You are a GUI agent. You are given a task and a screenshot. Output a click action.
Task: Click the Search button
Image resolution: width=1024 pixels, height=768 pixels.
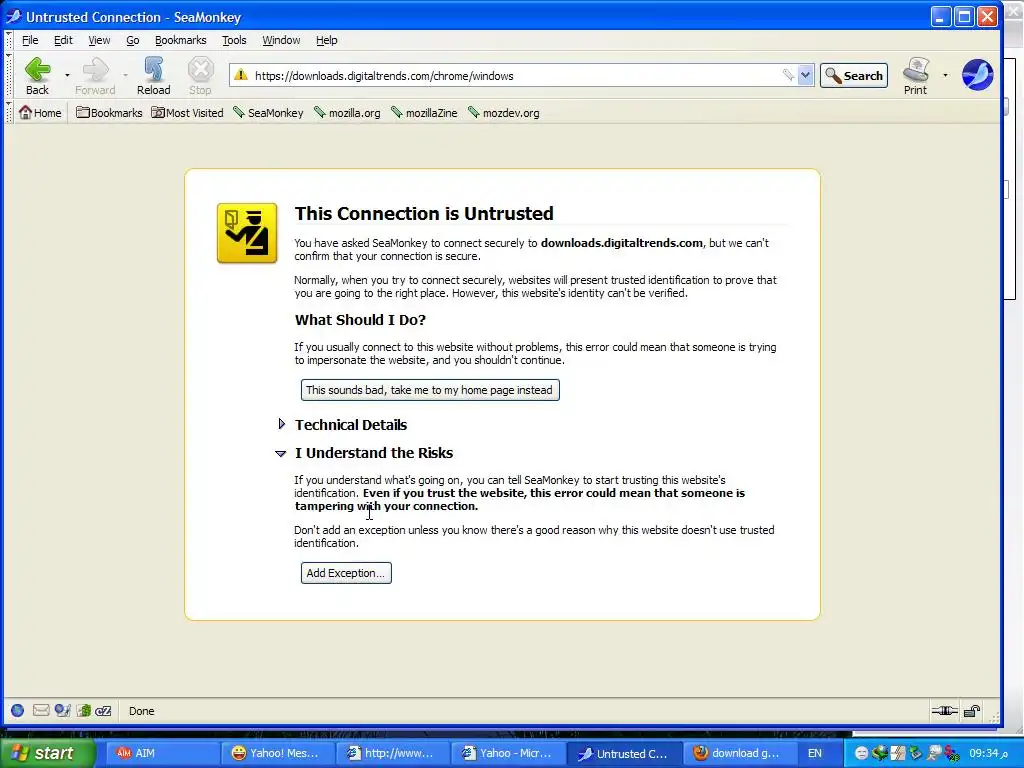[854, 76]
